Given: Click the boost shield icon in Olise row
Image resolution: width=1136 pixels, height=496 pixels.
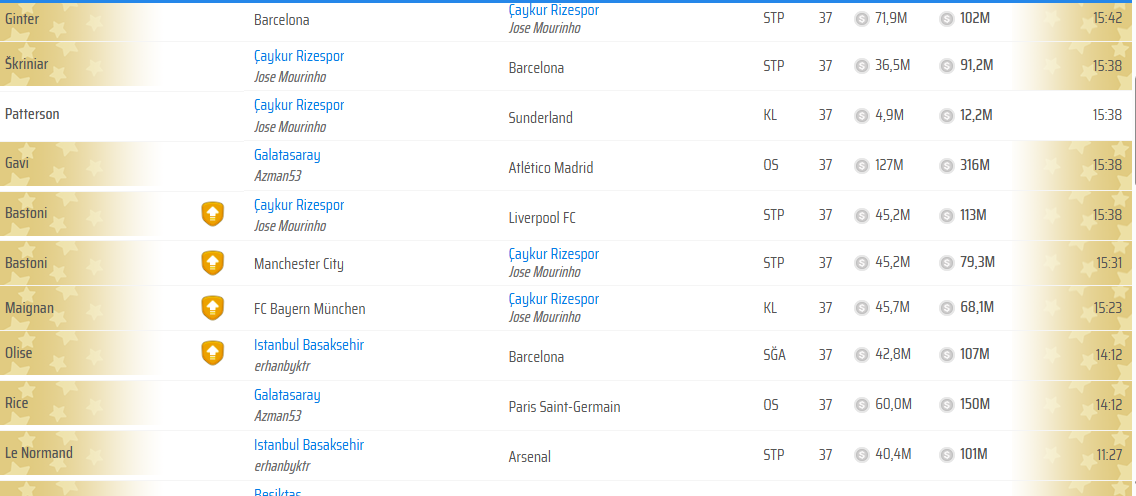Looking at the screenshot, I should [212, 353].
